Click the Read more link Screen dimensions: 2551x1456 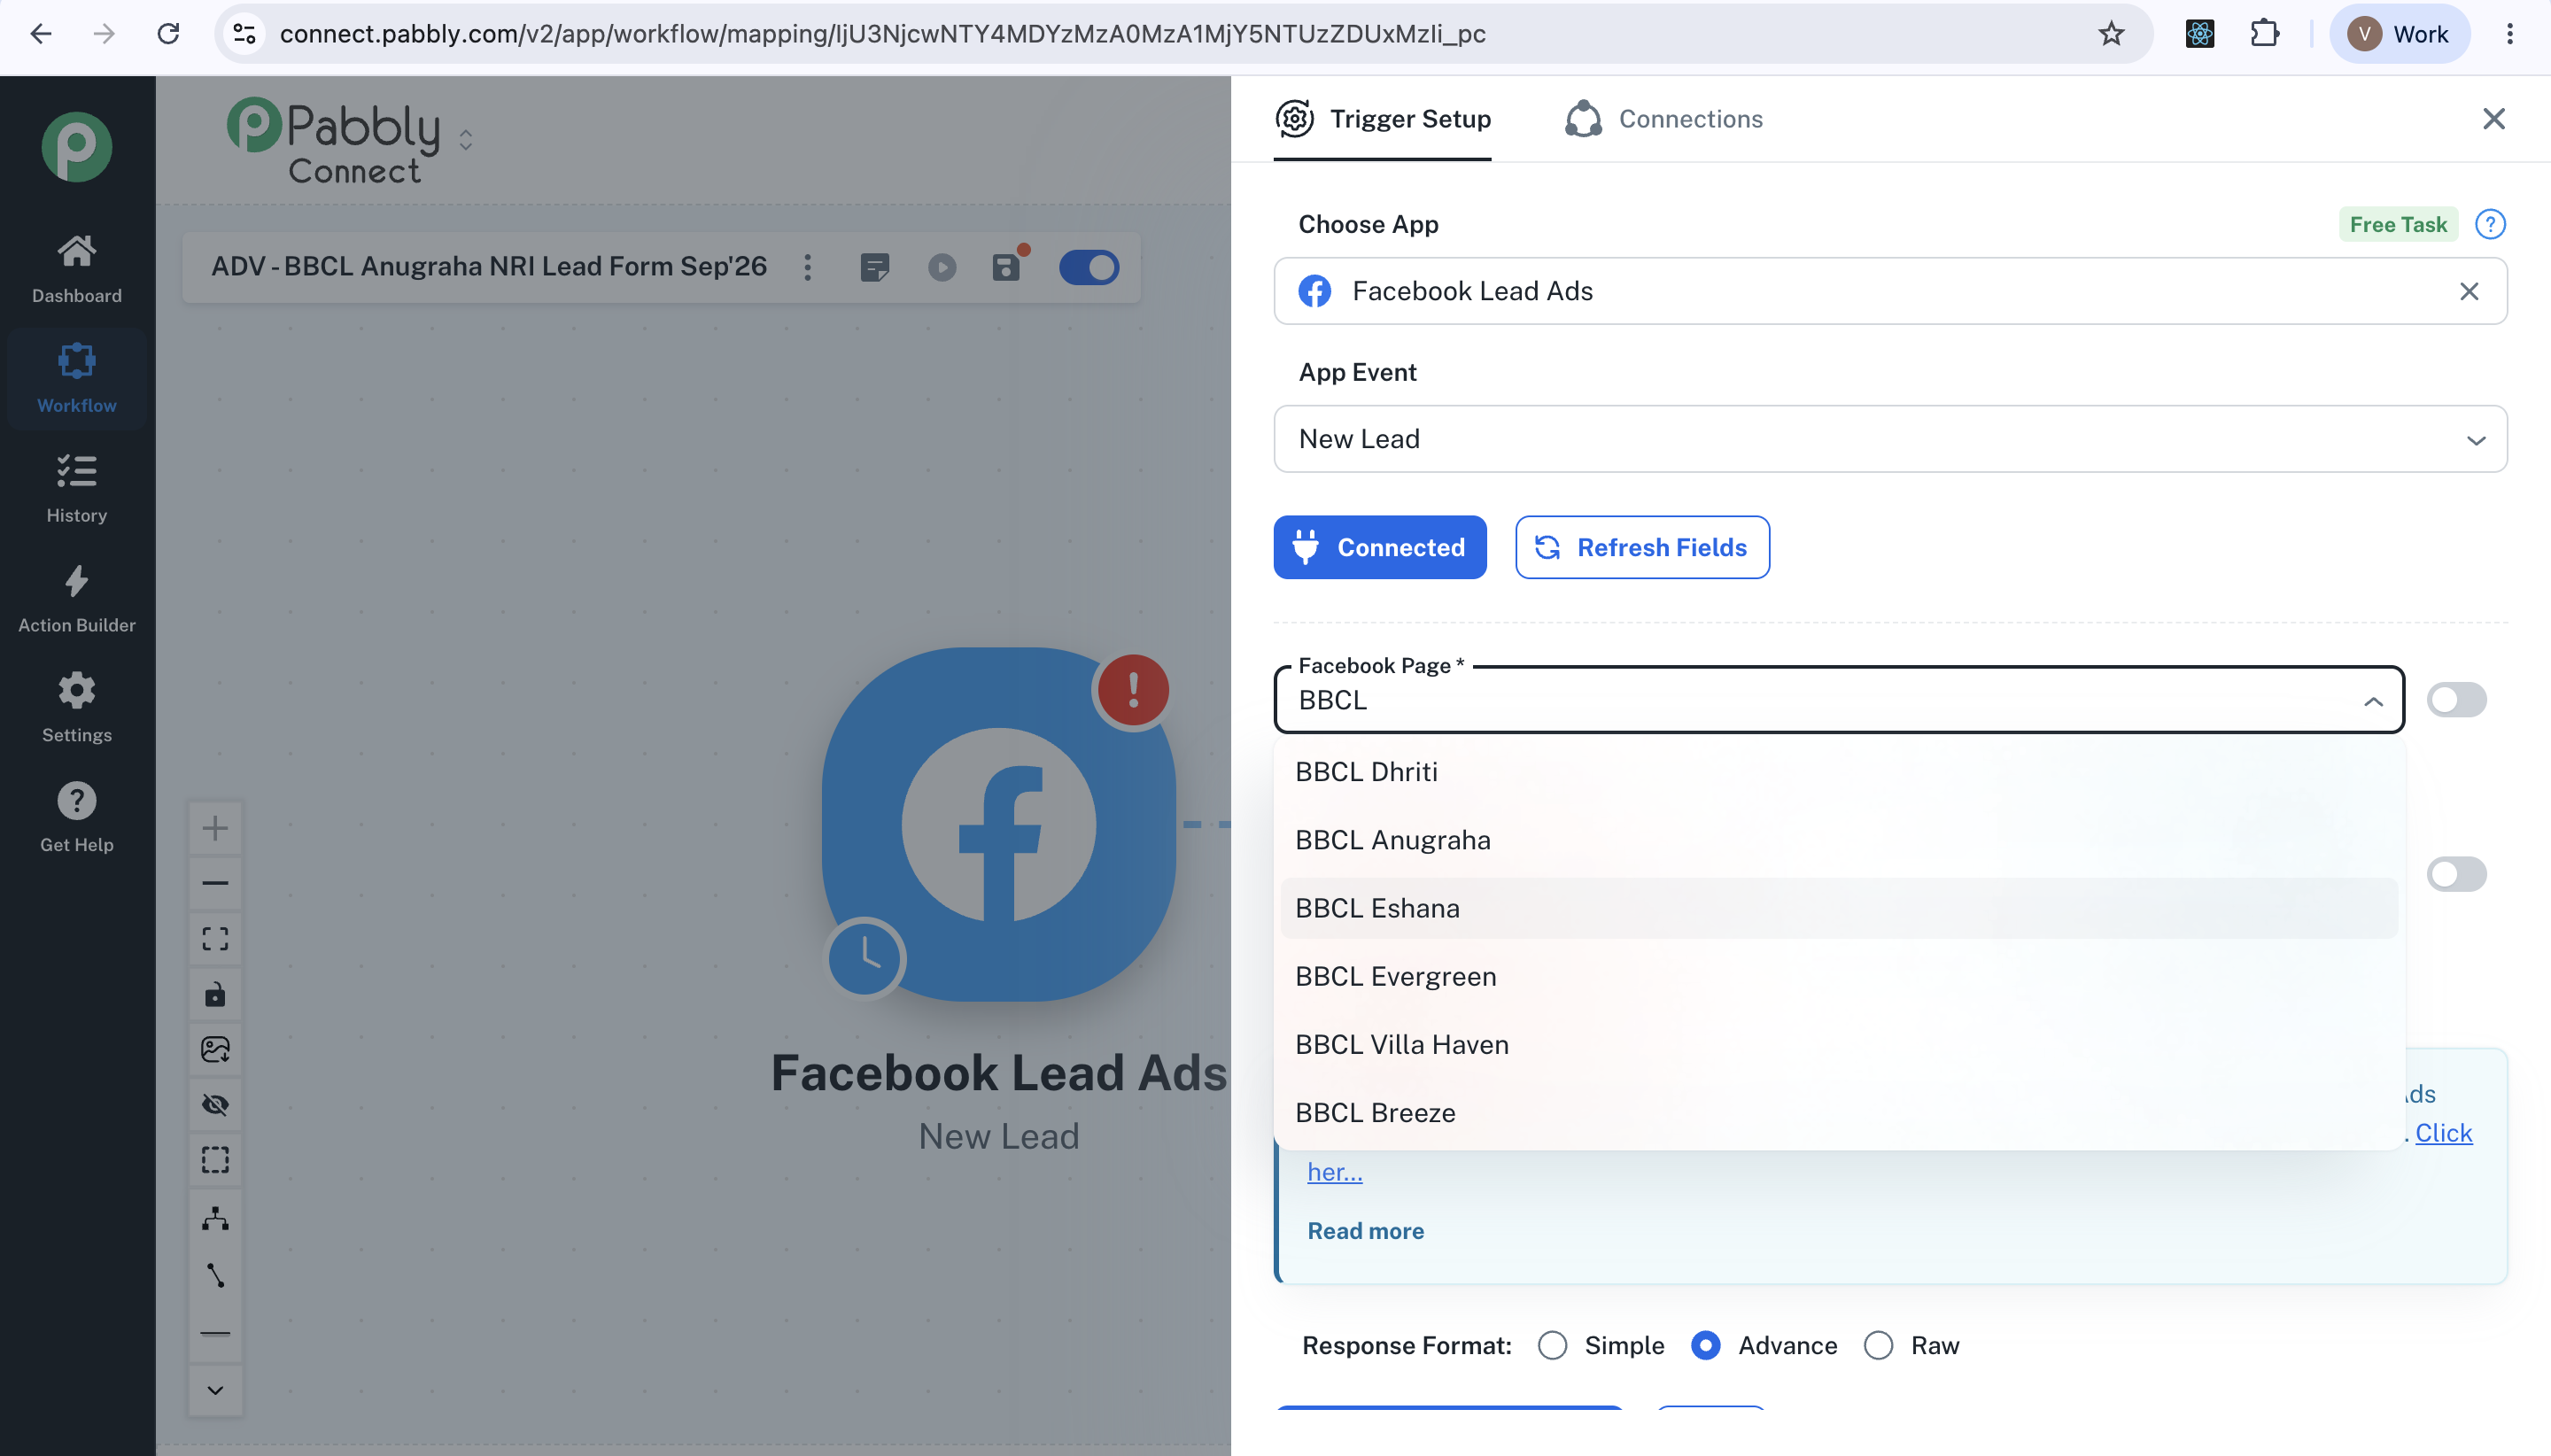tap(1366, 1231)
